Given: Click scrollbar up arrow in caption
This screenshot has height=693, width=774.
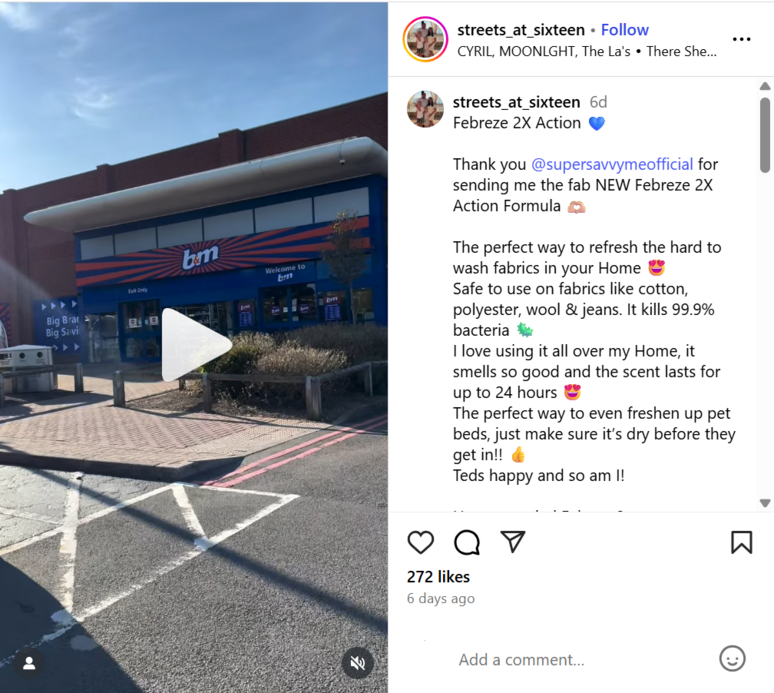Looking at the screenshot, I should pyautogui.click(x=765, y=86).
